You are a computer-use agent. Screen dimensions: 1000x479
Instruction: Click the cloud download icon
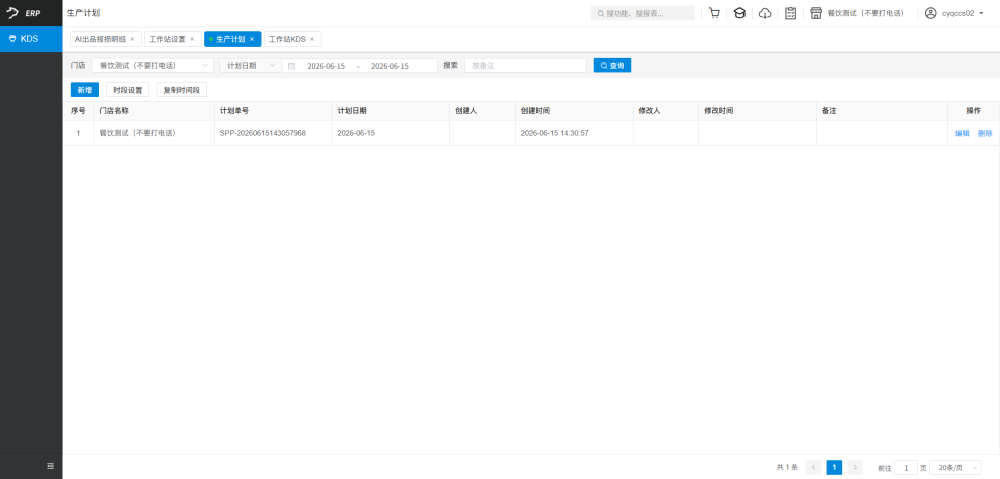pyautogui.click(x=765, y=13)
